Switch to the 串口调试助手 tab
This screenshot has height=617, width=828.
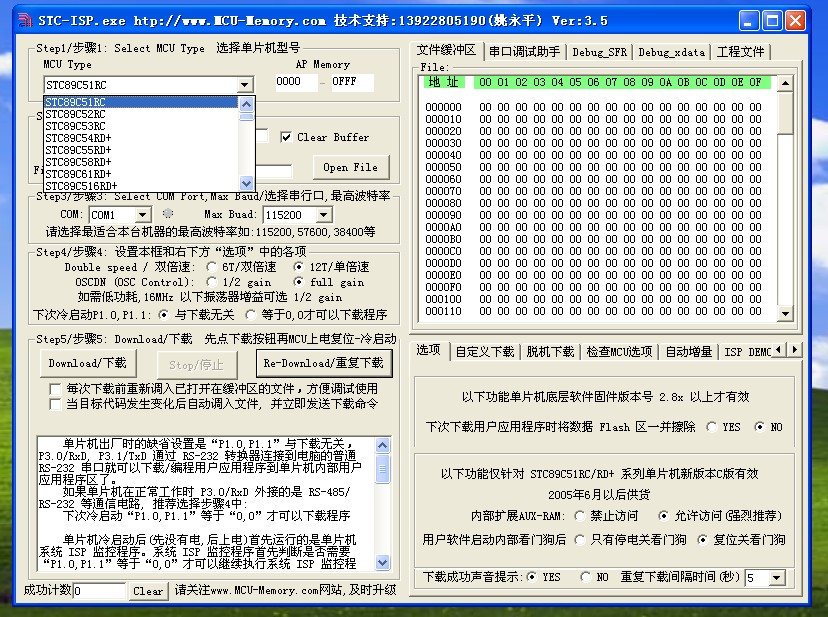[524, 52]
